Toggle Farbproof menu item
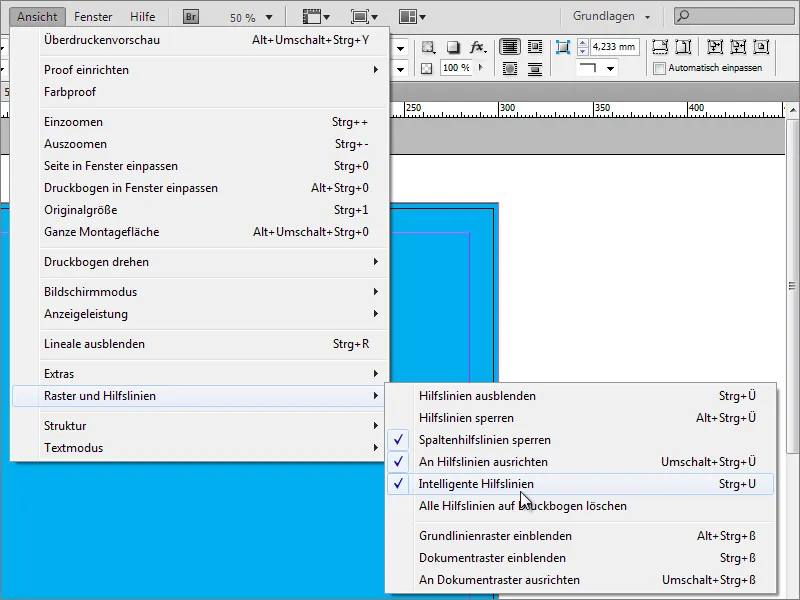Screen dimensions: 800x600 199,92
